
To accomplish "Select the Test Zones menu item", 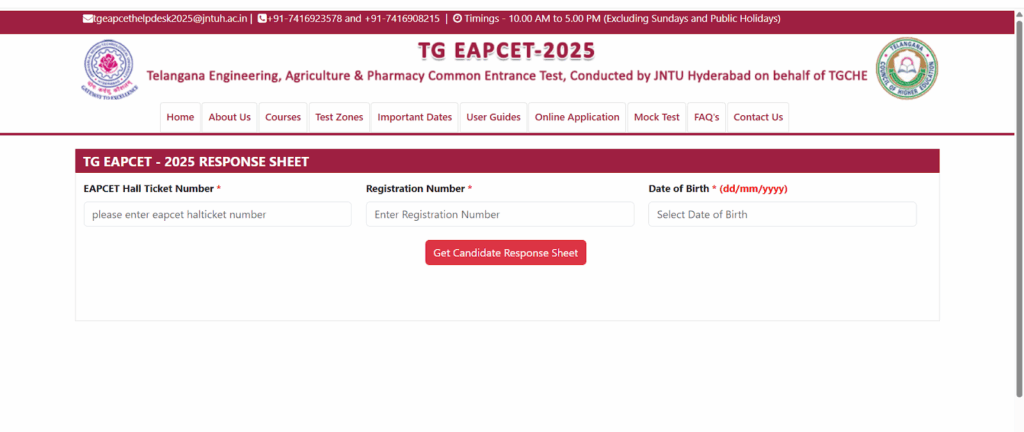I will [339, 117].
